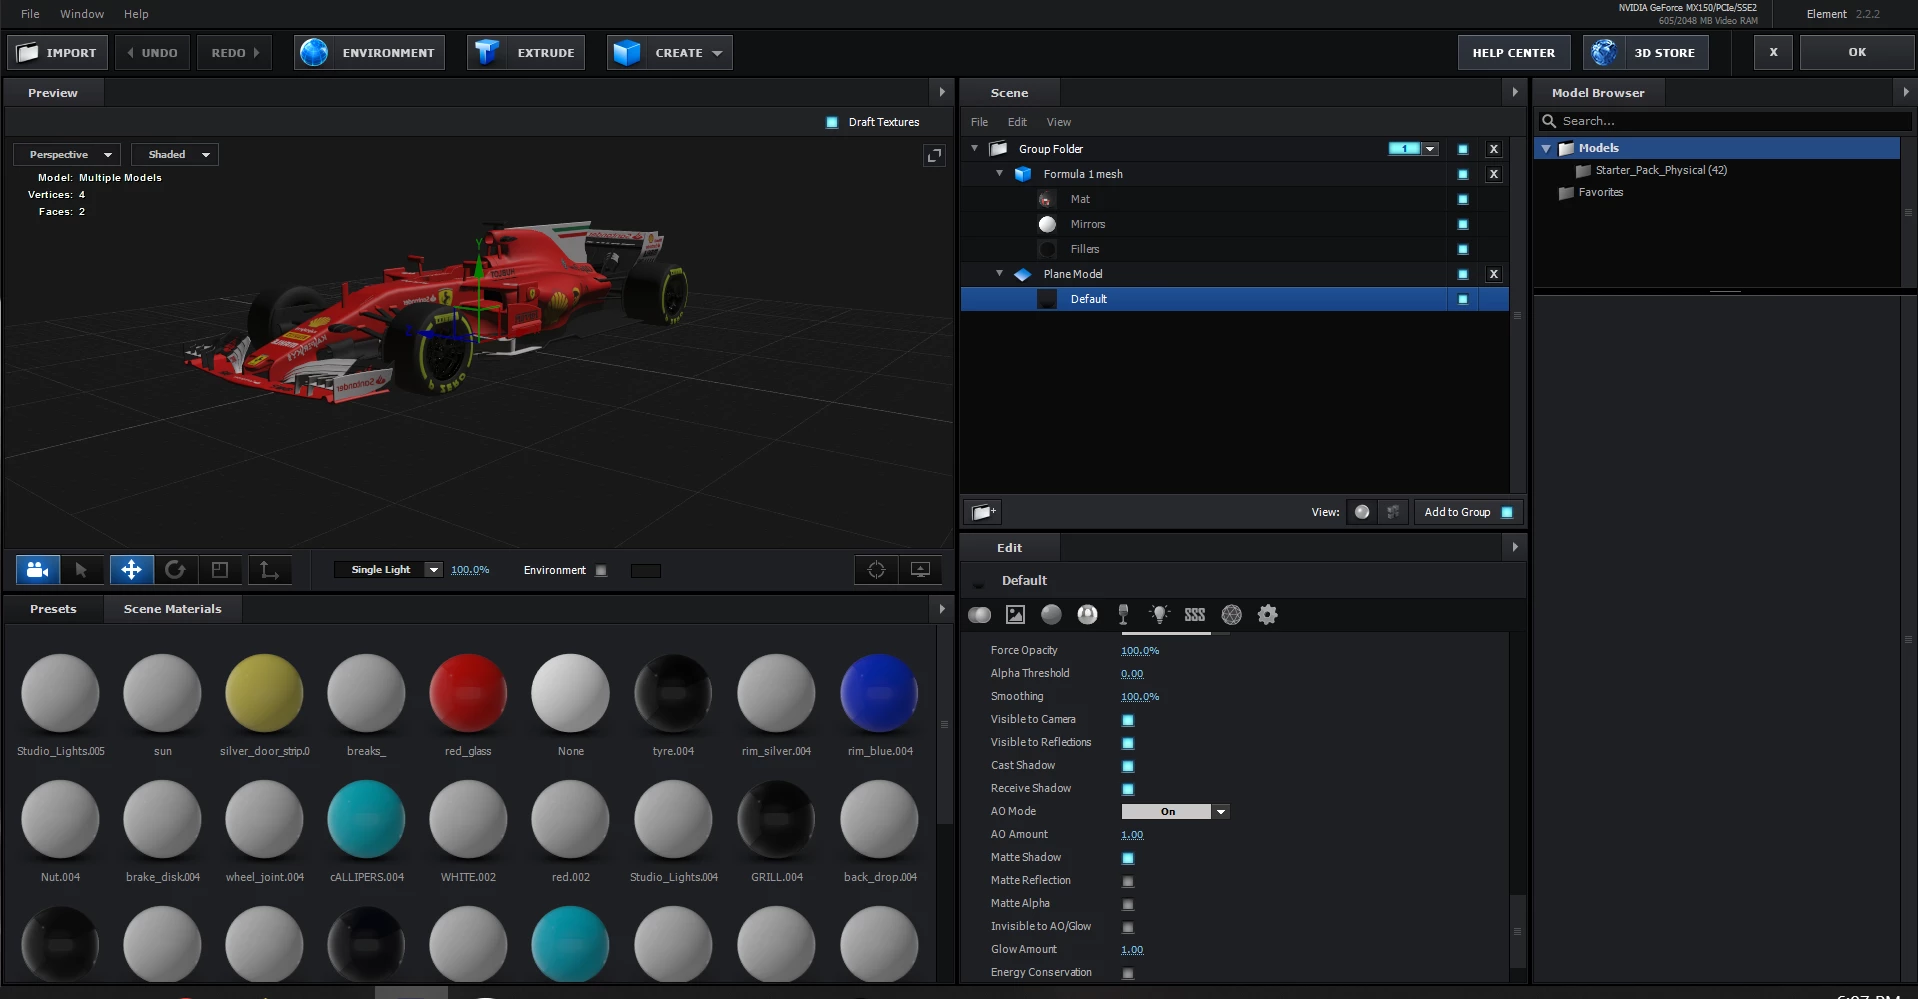Select the red_glass material sphere
1918x999 pixels.
pos(468,693)
